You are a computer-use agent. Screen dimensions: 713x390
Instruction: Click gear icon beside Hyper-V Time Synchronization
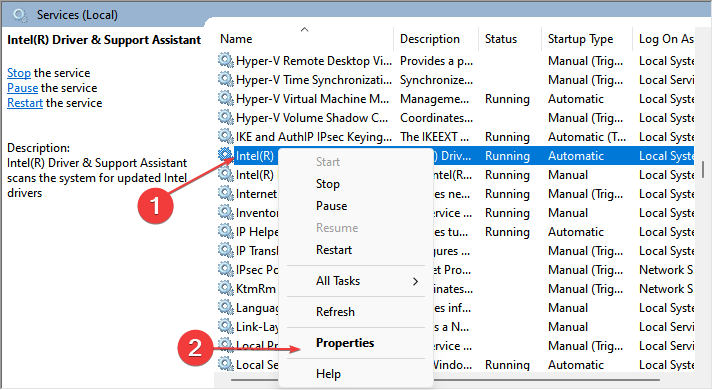pyautogui.click(x=225, y=79)
